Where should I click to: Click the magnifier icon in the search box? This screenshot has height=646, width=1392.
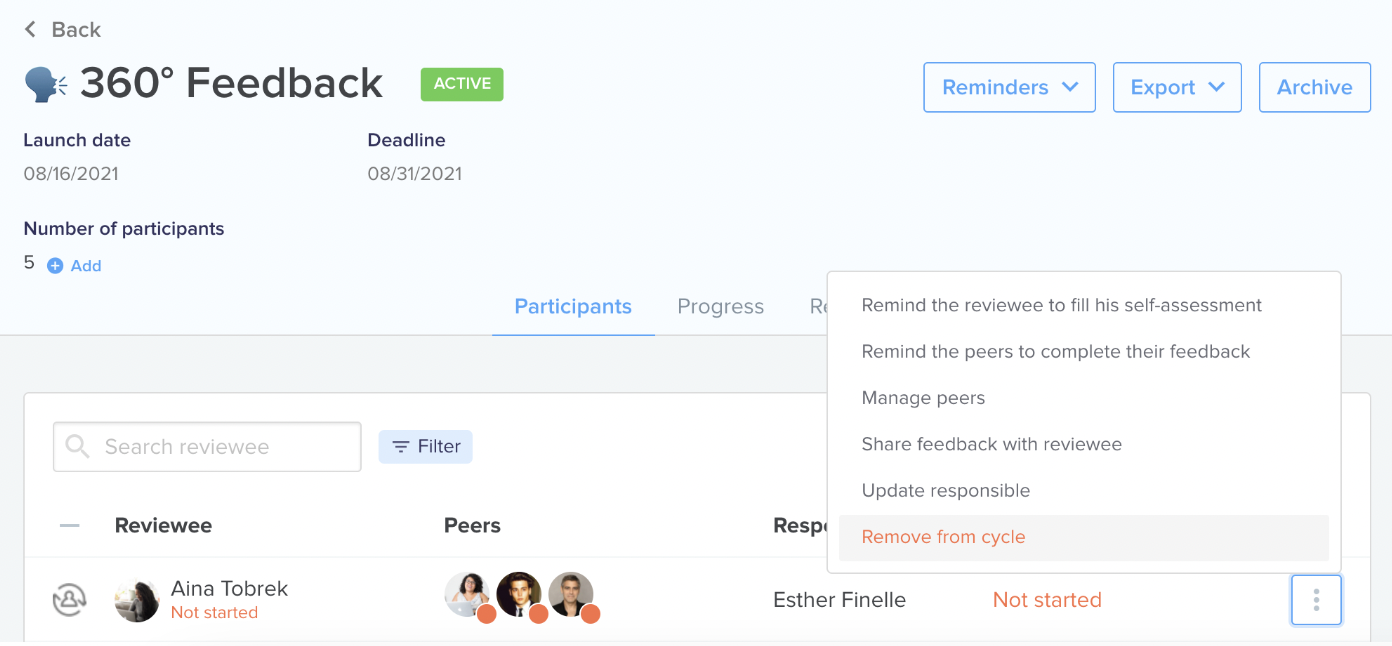78,446
